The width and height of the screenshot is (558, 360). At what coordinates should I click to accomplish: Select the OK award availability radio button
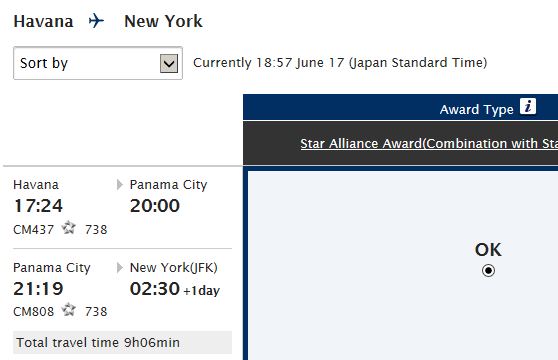(x=488, y=271)
